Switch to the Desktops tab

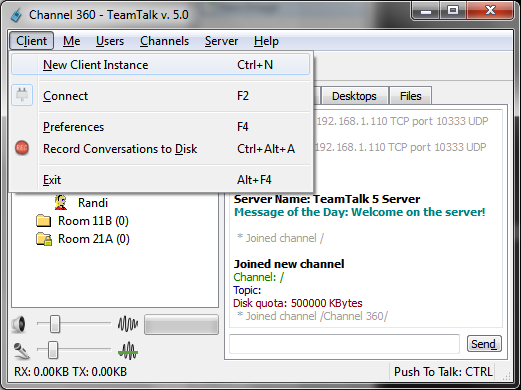point(354,96)
